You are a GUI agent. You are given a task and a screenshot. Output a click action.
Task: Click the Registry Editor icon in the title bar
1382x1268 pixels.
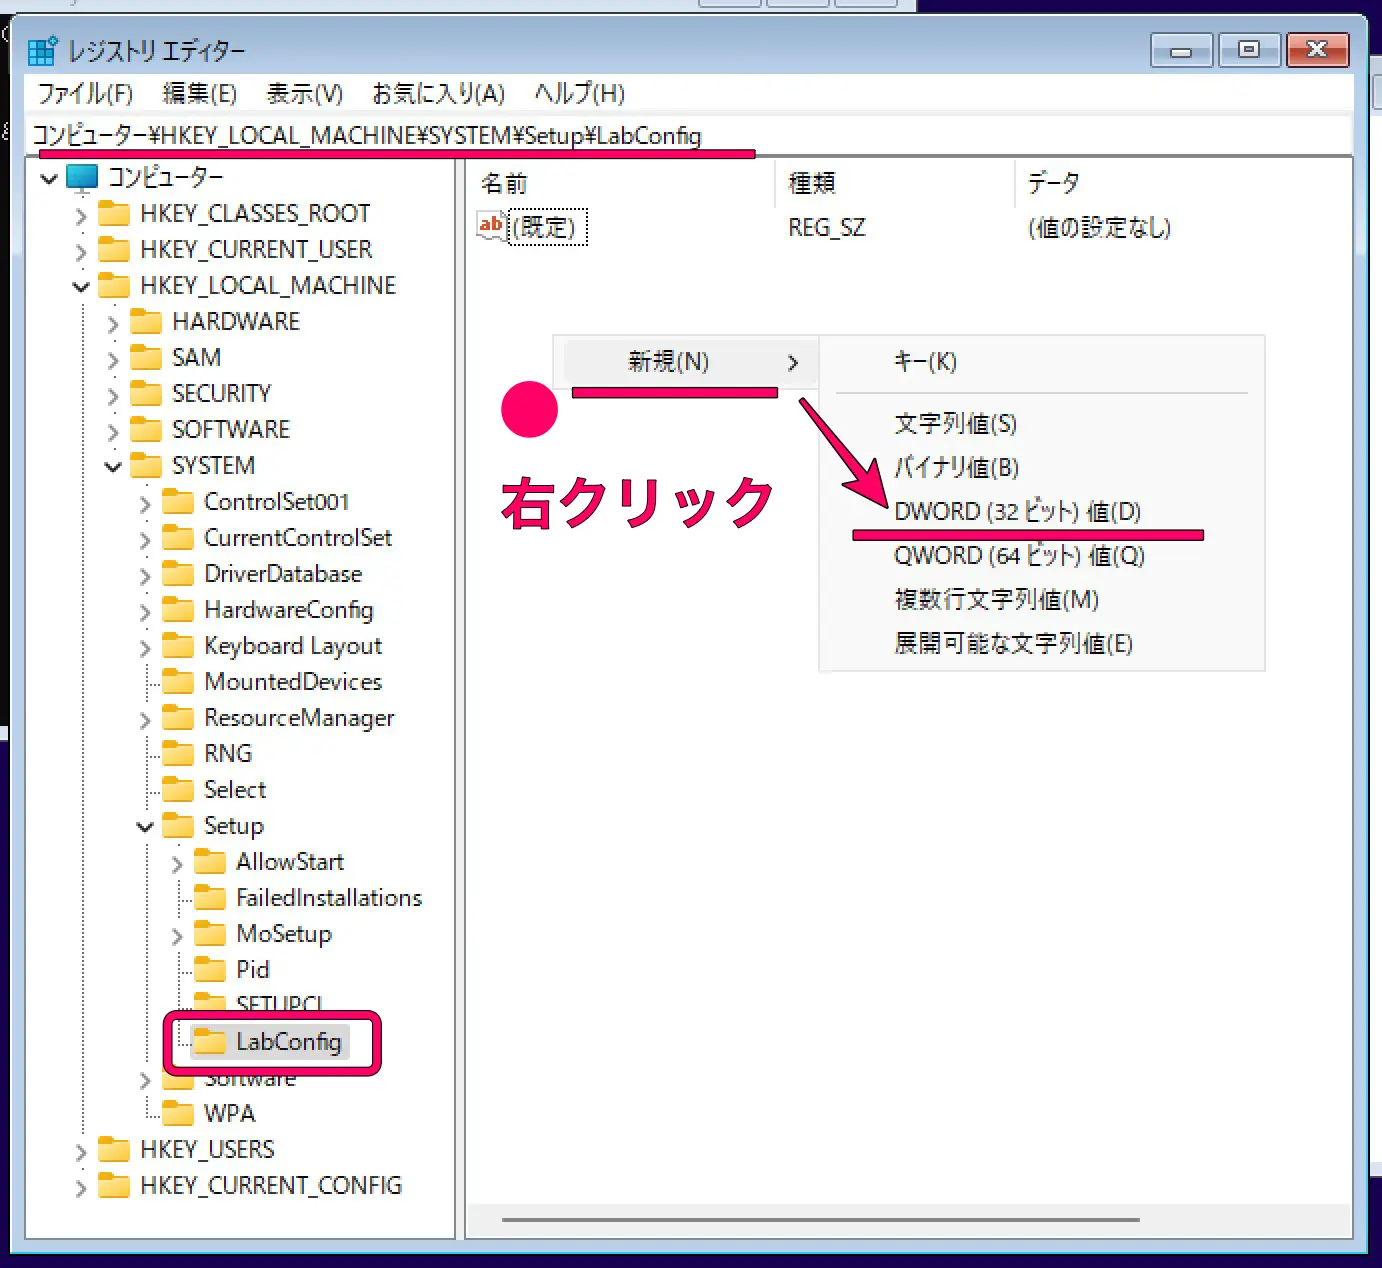42,50
